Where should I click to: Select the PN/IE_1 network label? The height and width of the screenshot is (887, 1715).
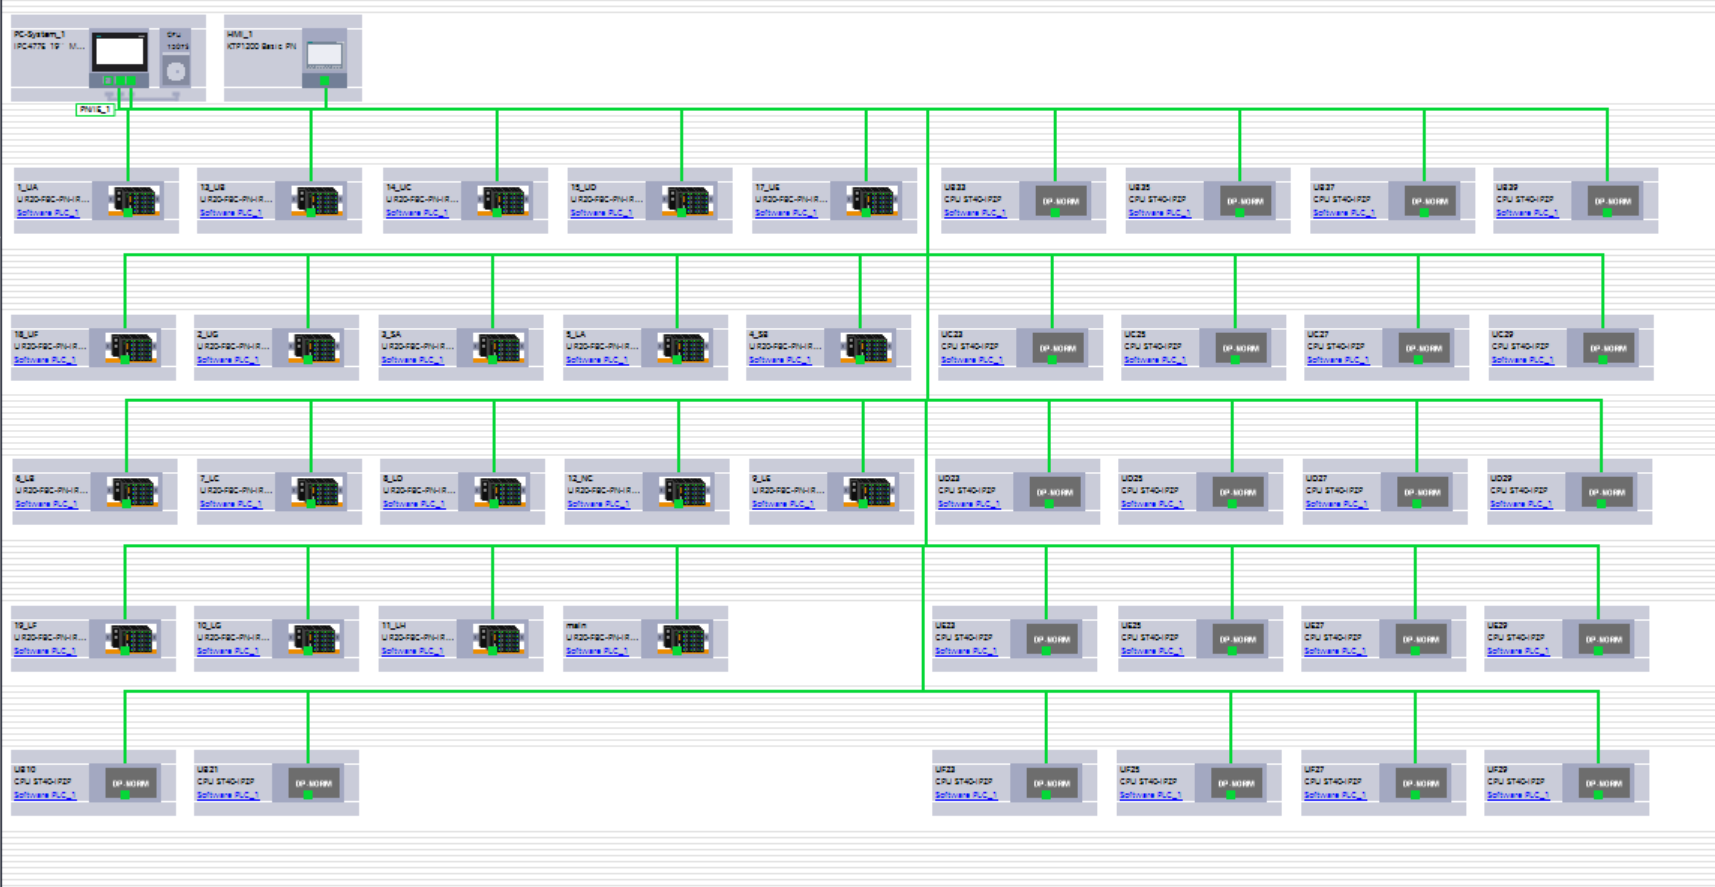click(x=95, y=109)
